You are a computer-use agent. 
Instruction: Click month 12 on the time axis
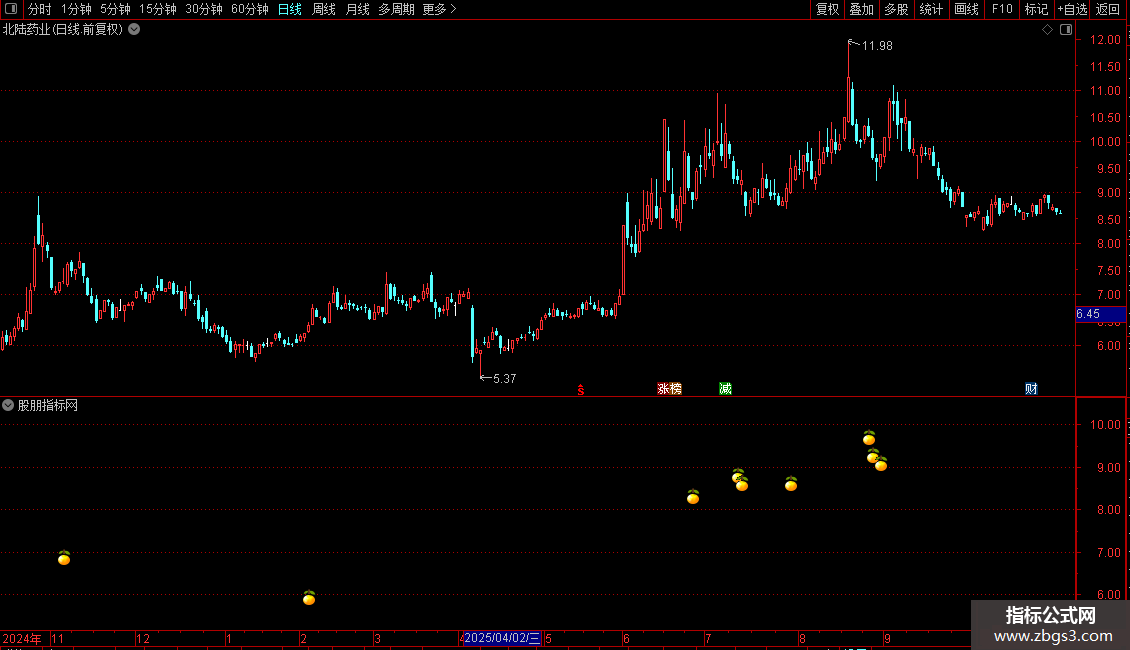pyautogui.click(x=143, y=638)
